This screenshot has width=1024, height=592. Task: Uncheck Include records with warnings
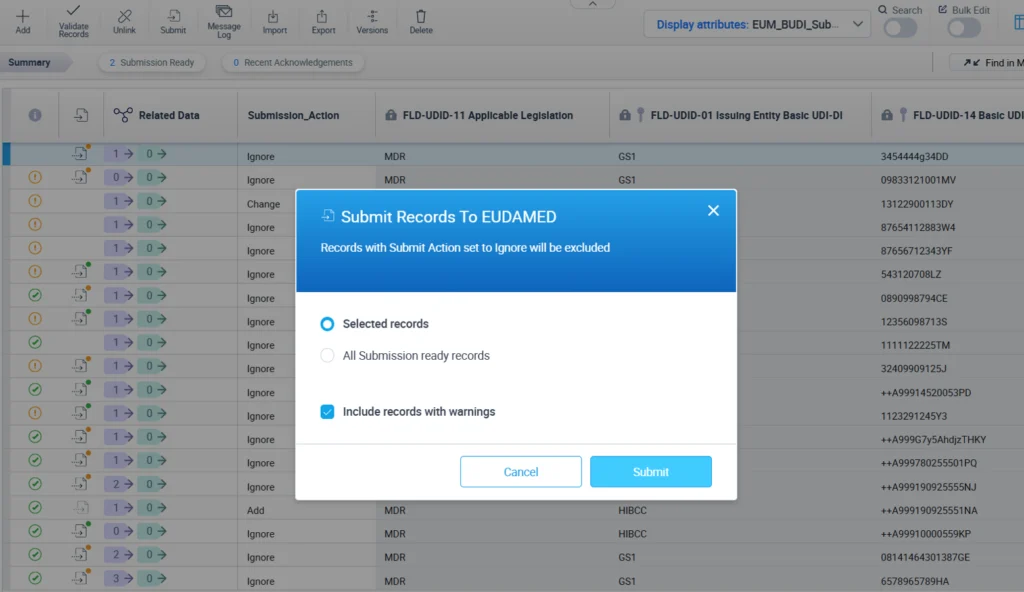click(327, 412)
